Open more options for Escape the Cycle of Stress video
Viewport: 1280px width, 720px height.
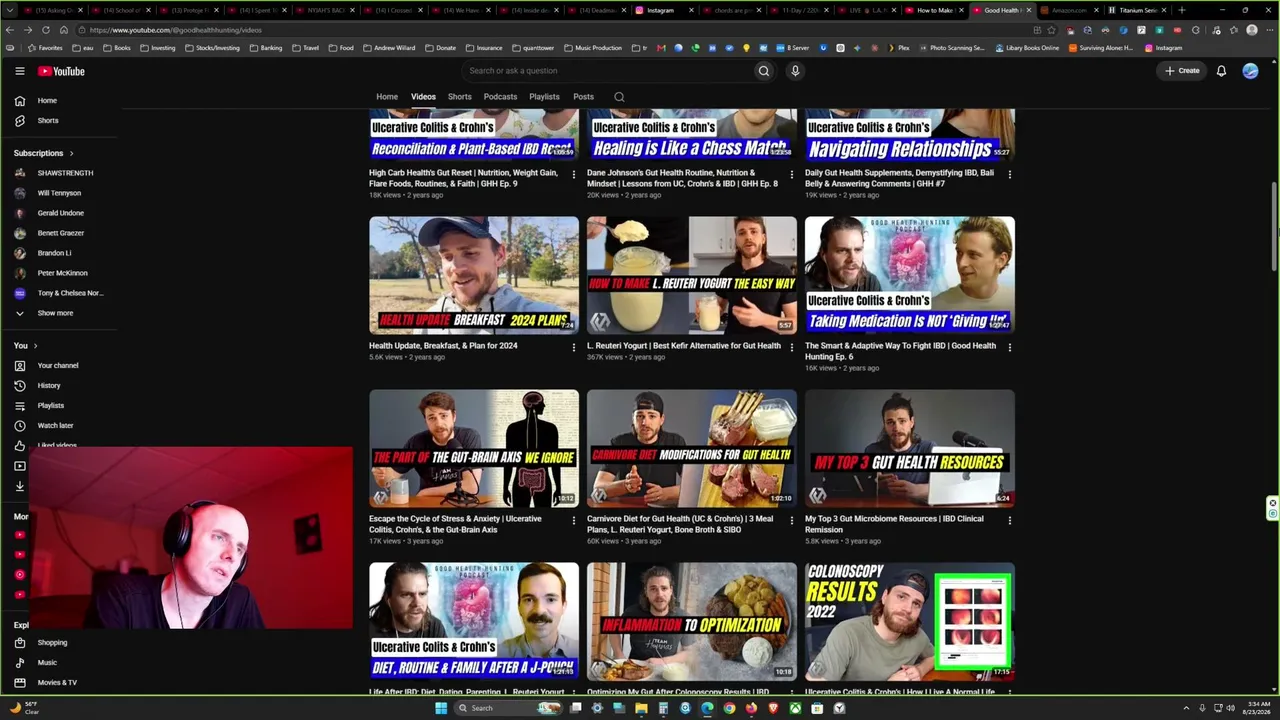(573, 520)
